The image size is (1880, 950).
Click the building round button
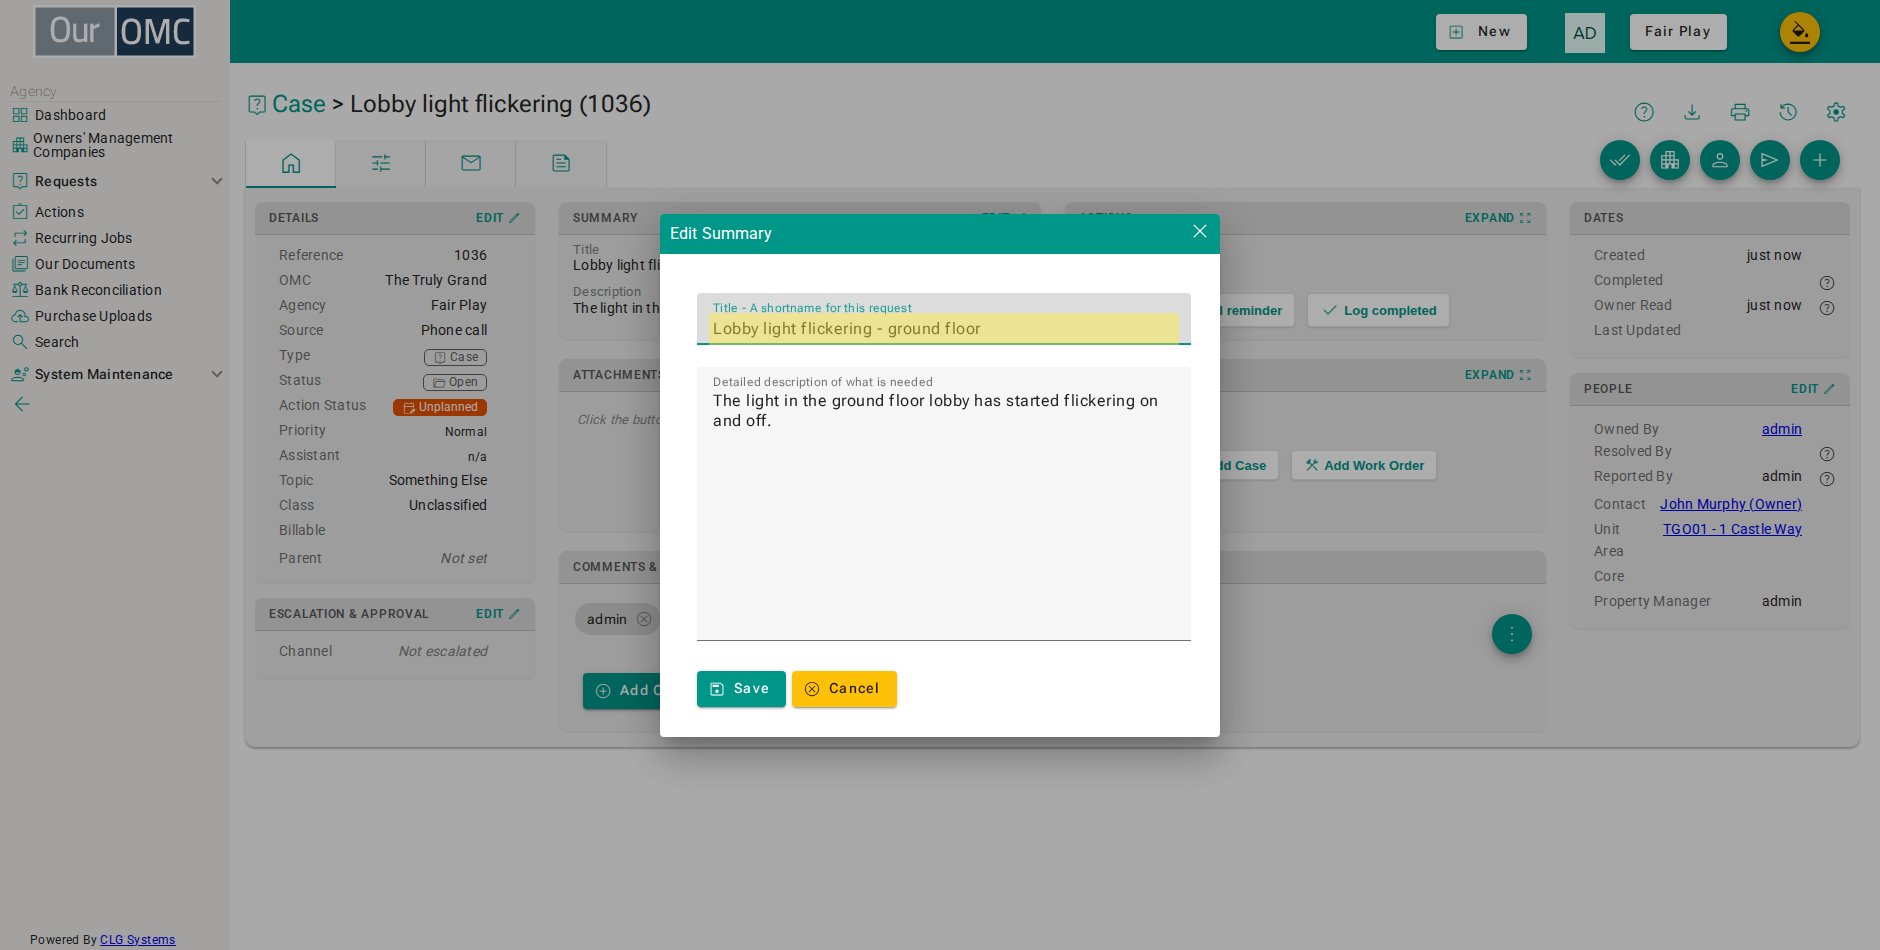pyautogui.click(x=1670, y=160)
